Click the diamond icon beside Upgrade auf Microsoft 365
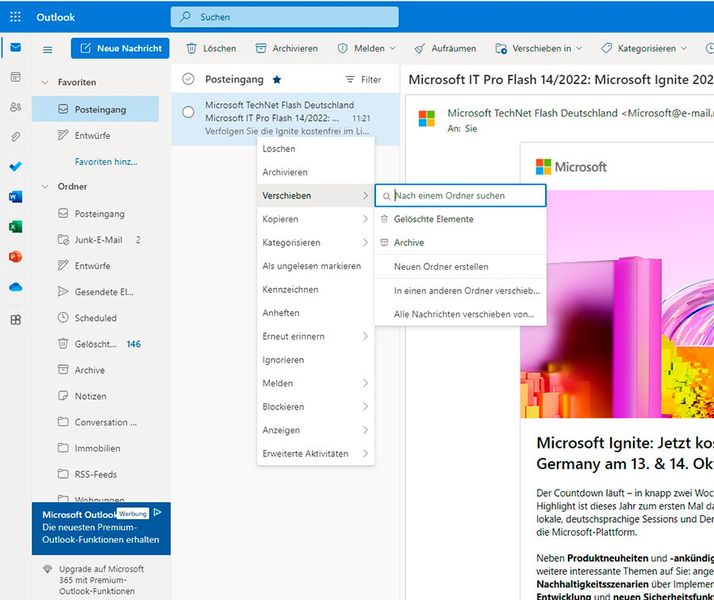This screenshot has height=600, width=714. [47, 569]
